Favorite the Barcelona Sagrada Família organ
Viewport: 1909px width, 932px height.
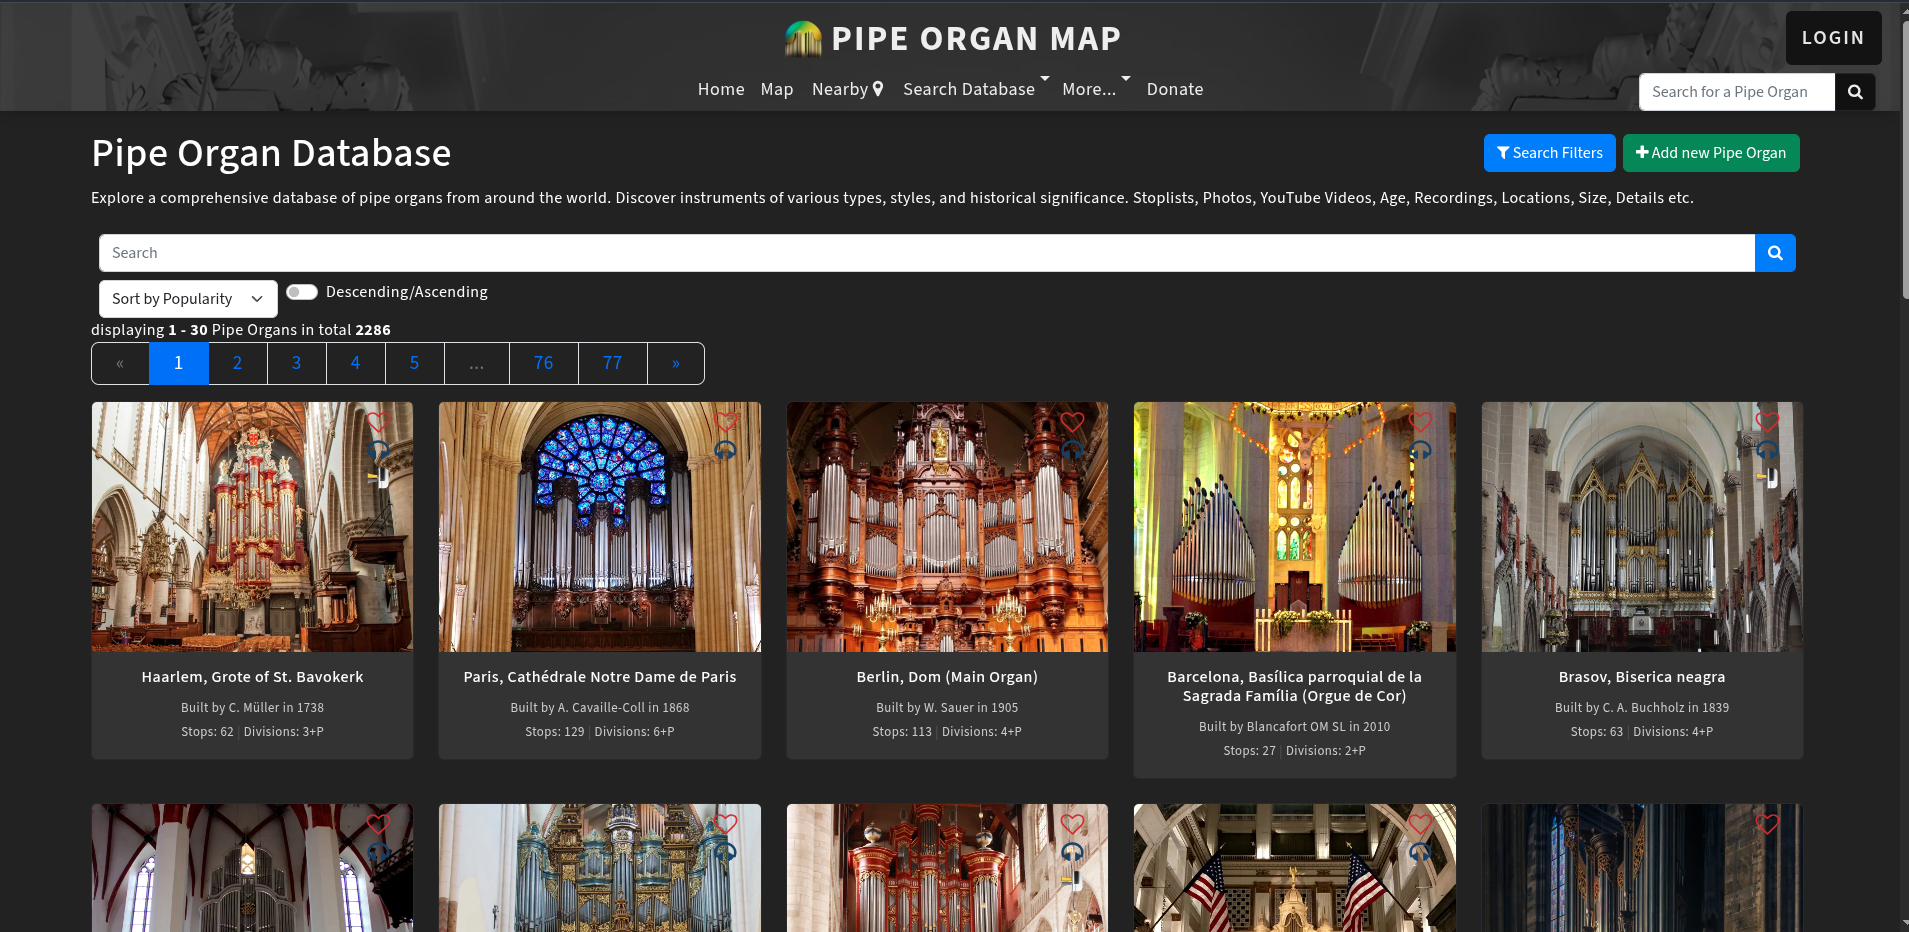click(x=1420, y=422)
